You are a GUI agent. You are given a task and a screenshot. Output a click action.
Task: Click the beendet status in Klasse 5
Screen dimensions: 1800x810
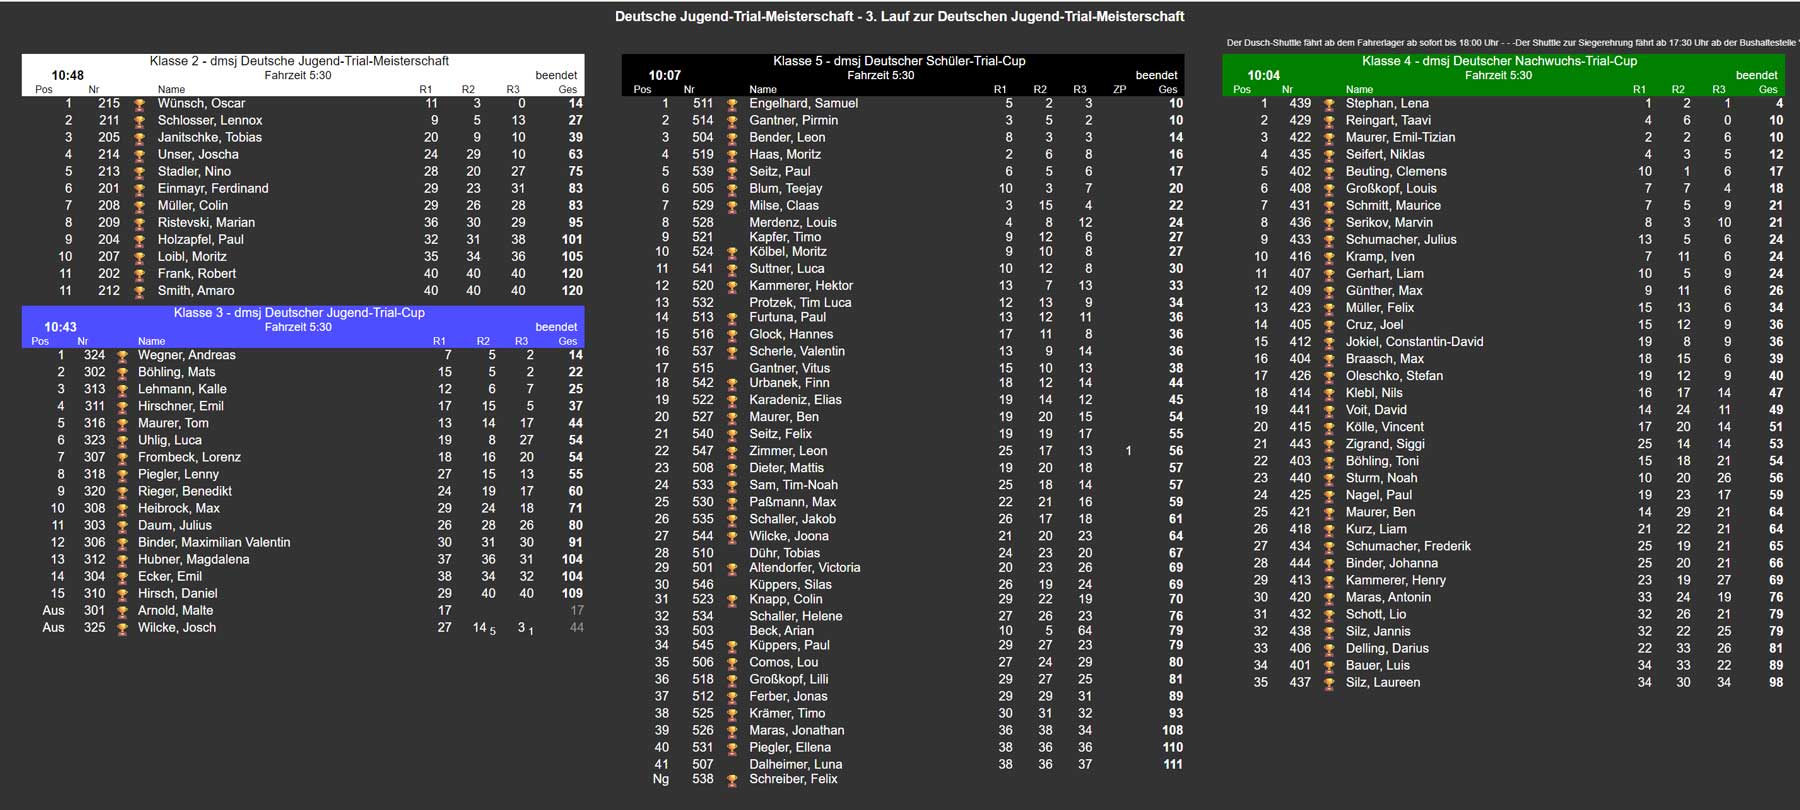pyautogui.click(x=1156, y=75)
